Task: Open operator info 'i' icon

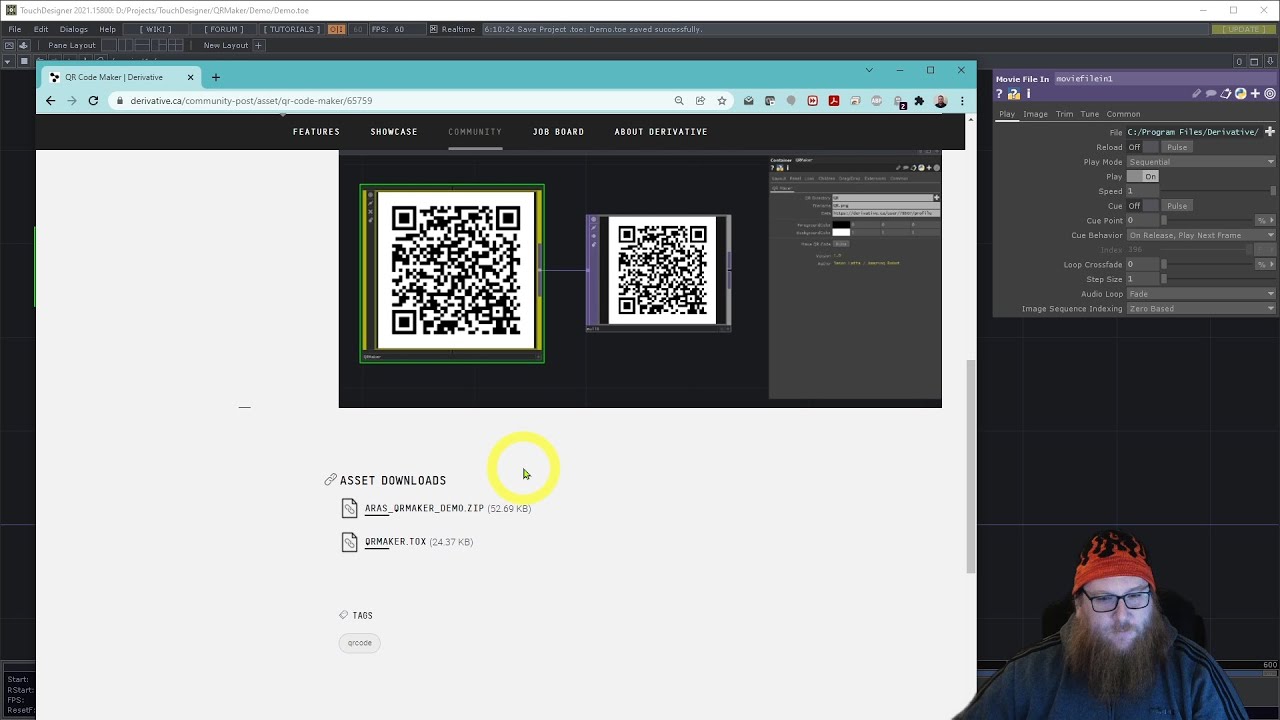Action: tap(1028, 94)
